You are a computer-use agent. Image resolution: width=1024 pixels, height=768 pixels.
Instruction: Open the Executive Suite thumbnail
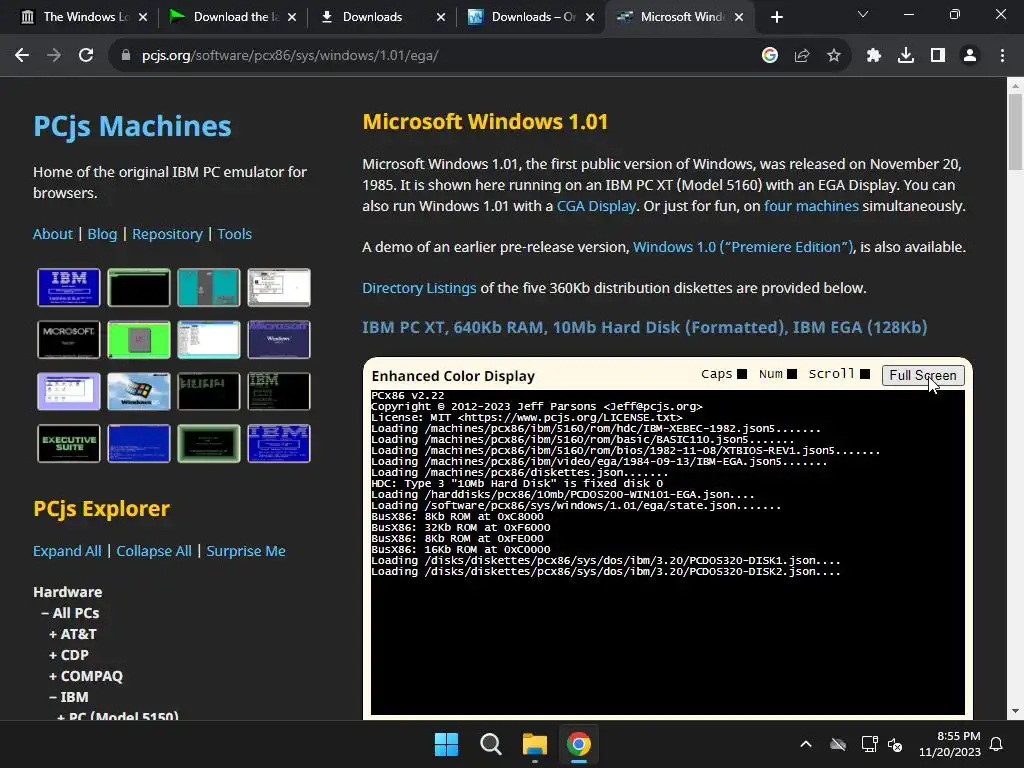[69, 443]
